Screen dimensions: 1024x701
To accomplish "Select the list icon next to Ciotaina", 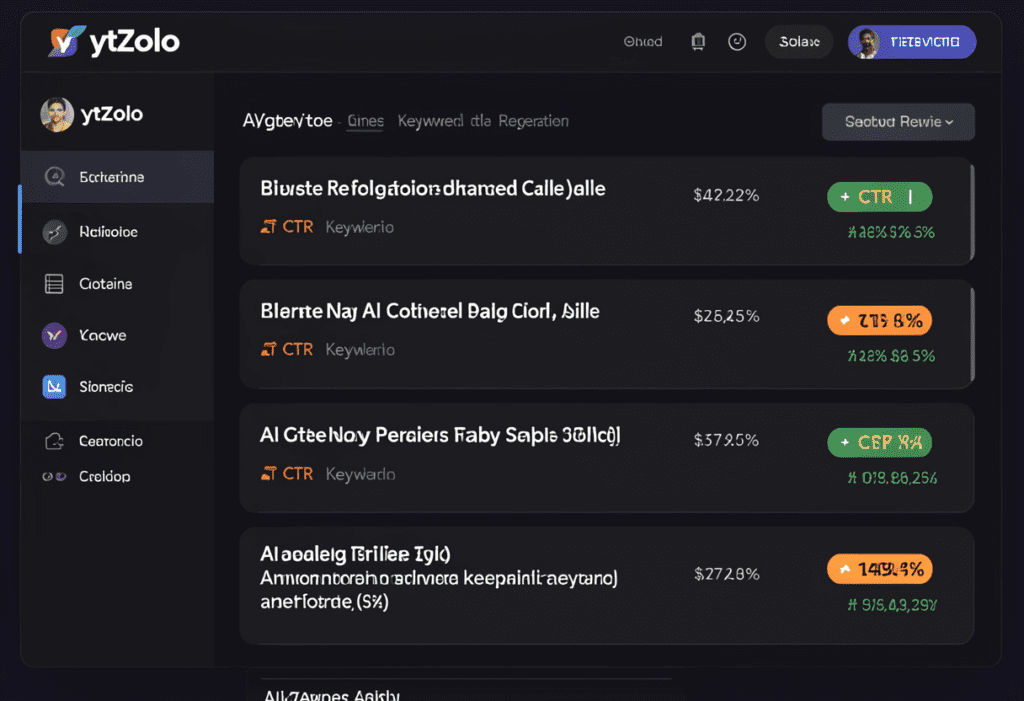I will [55, 284].
